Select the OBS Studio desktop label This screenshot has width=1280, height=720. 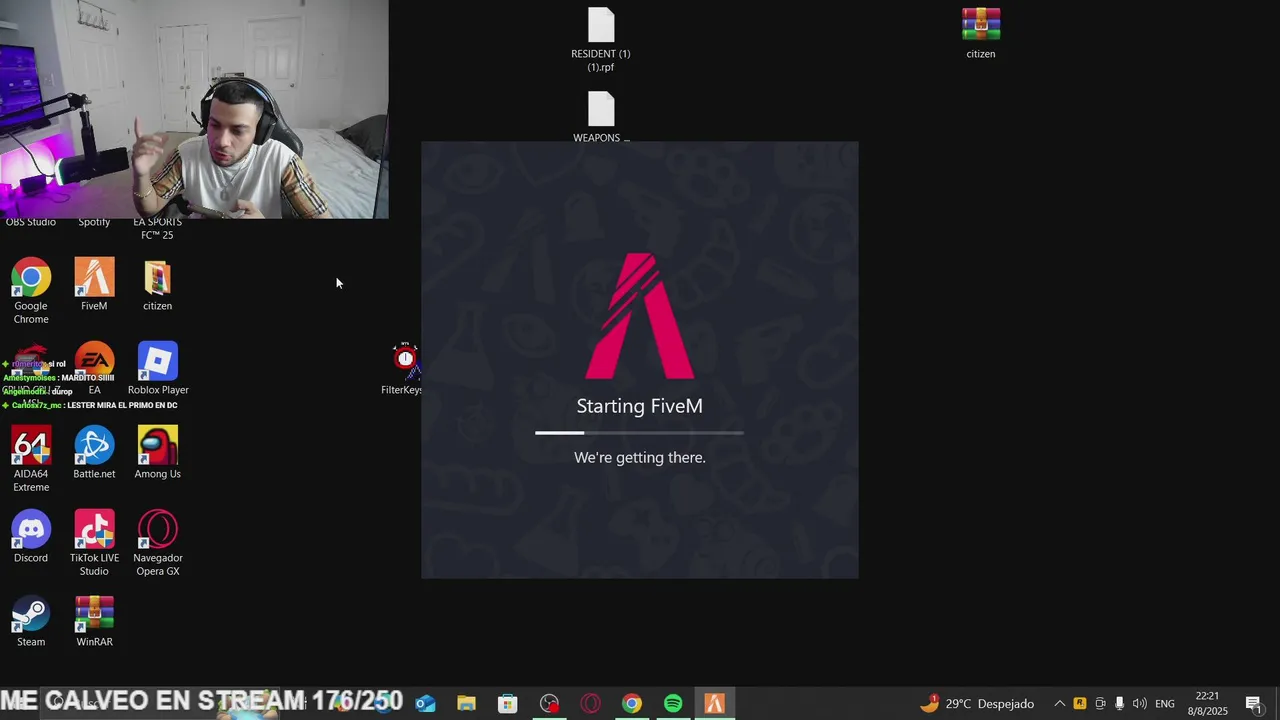31,222
